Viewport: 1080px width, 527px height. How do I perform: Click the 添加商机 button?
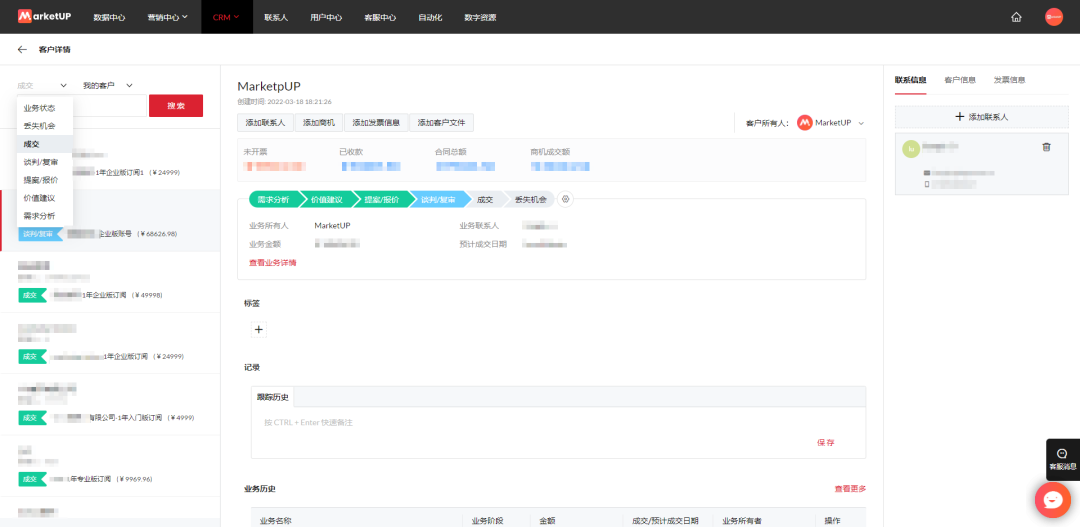(x=319, y=123)
